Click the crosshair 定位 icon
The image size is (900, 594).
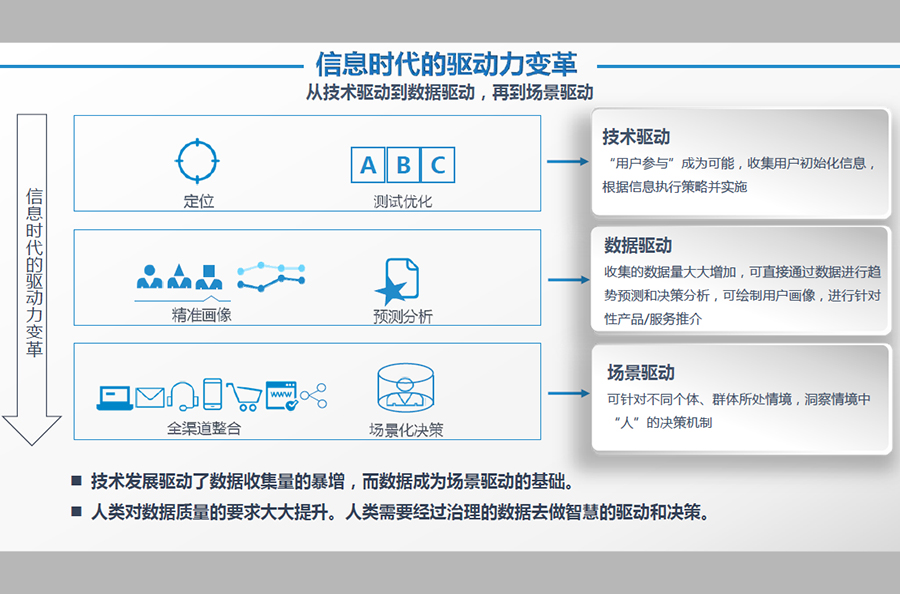(197, 160)
